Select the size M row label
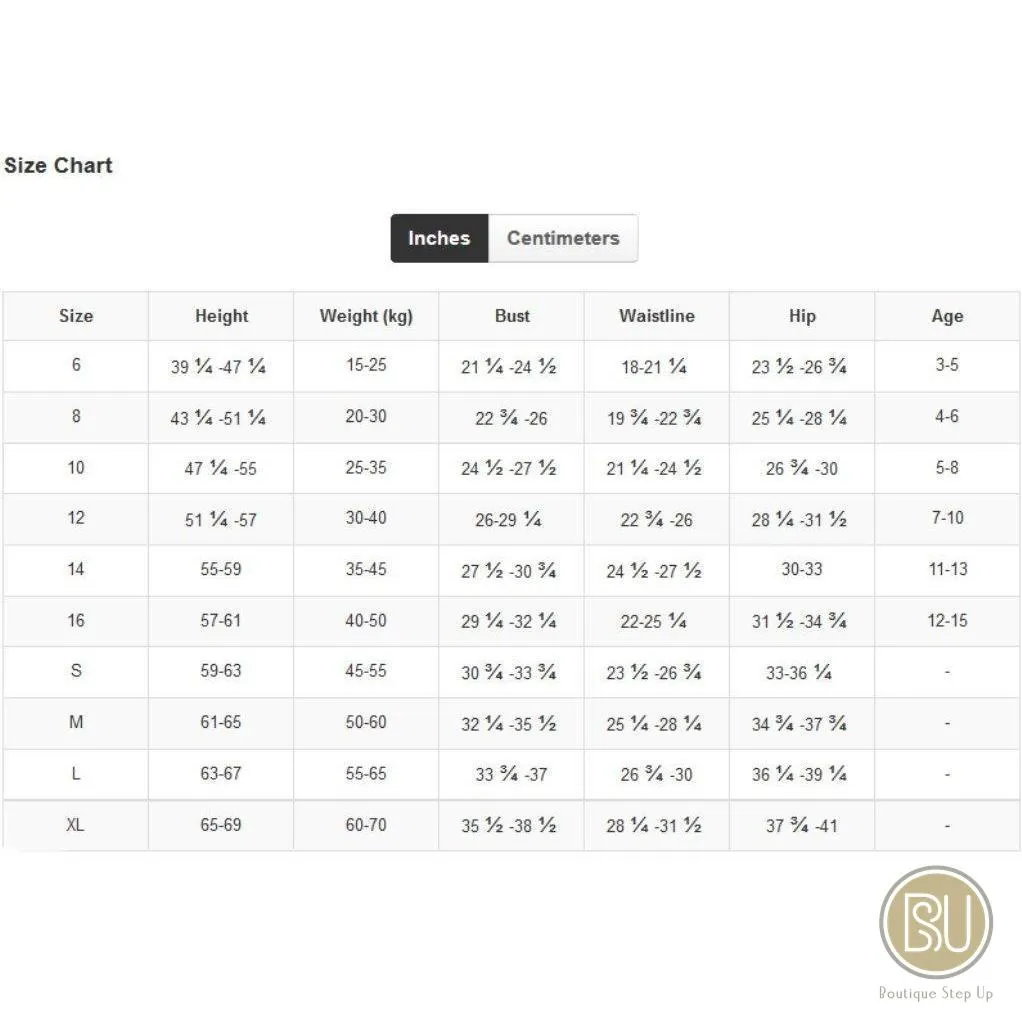This screenshot has height=1022, width=1022. [76, 723]
